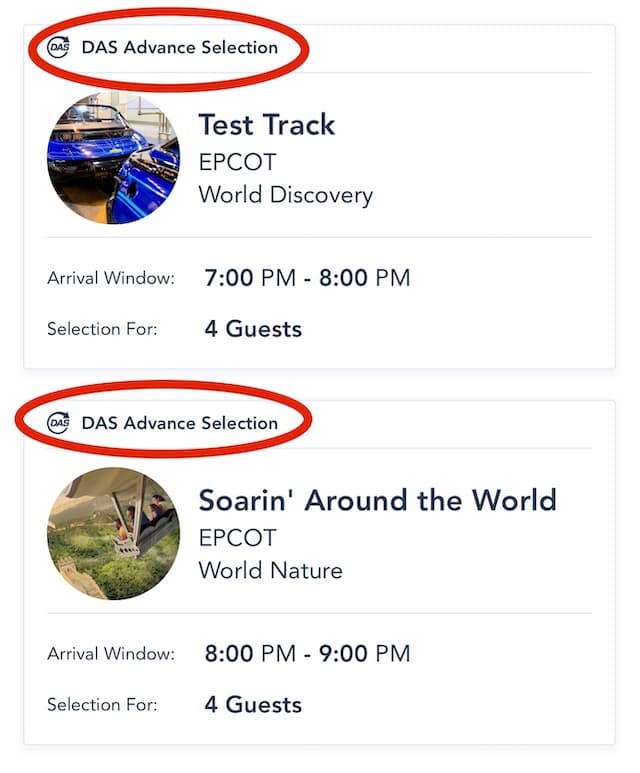This screenshot has height=773, width=640.
Task: Select the Test Track title
Action: click(267, 124)
